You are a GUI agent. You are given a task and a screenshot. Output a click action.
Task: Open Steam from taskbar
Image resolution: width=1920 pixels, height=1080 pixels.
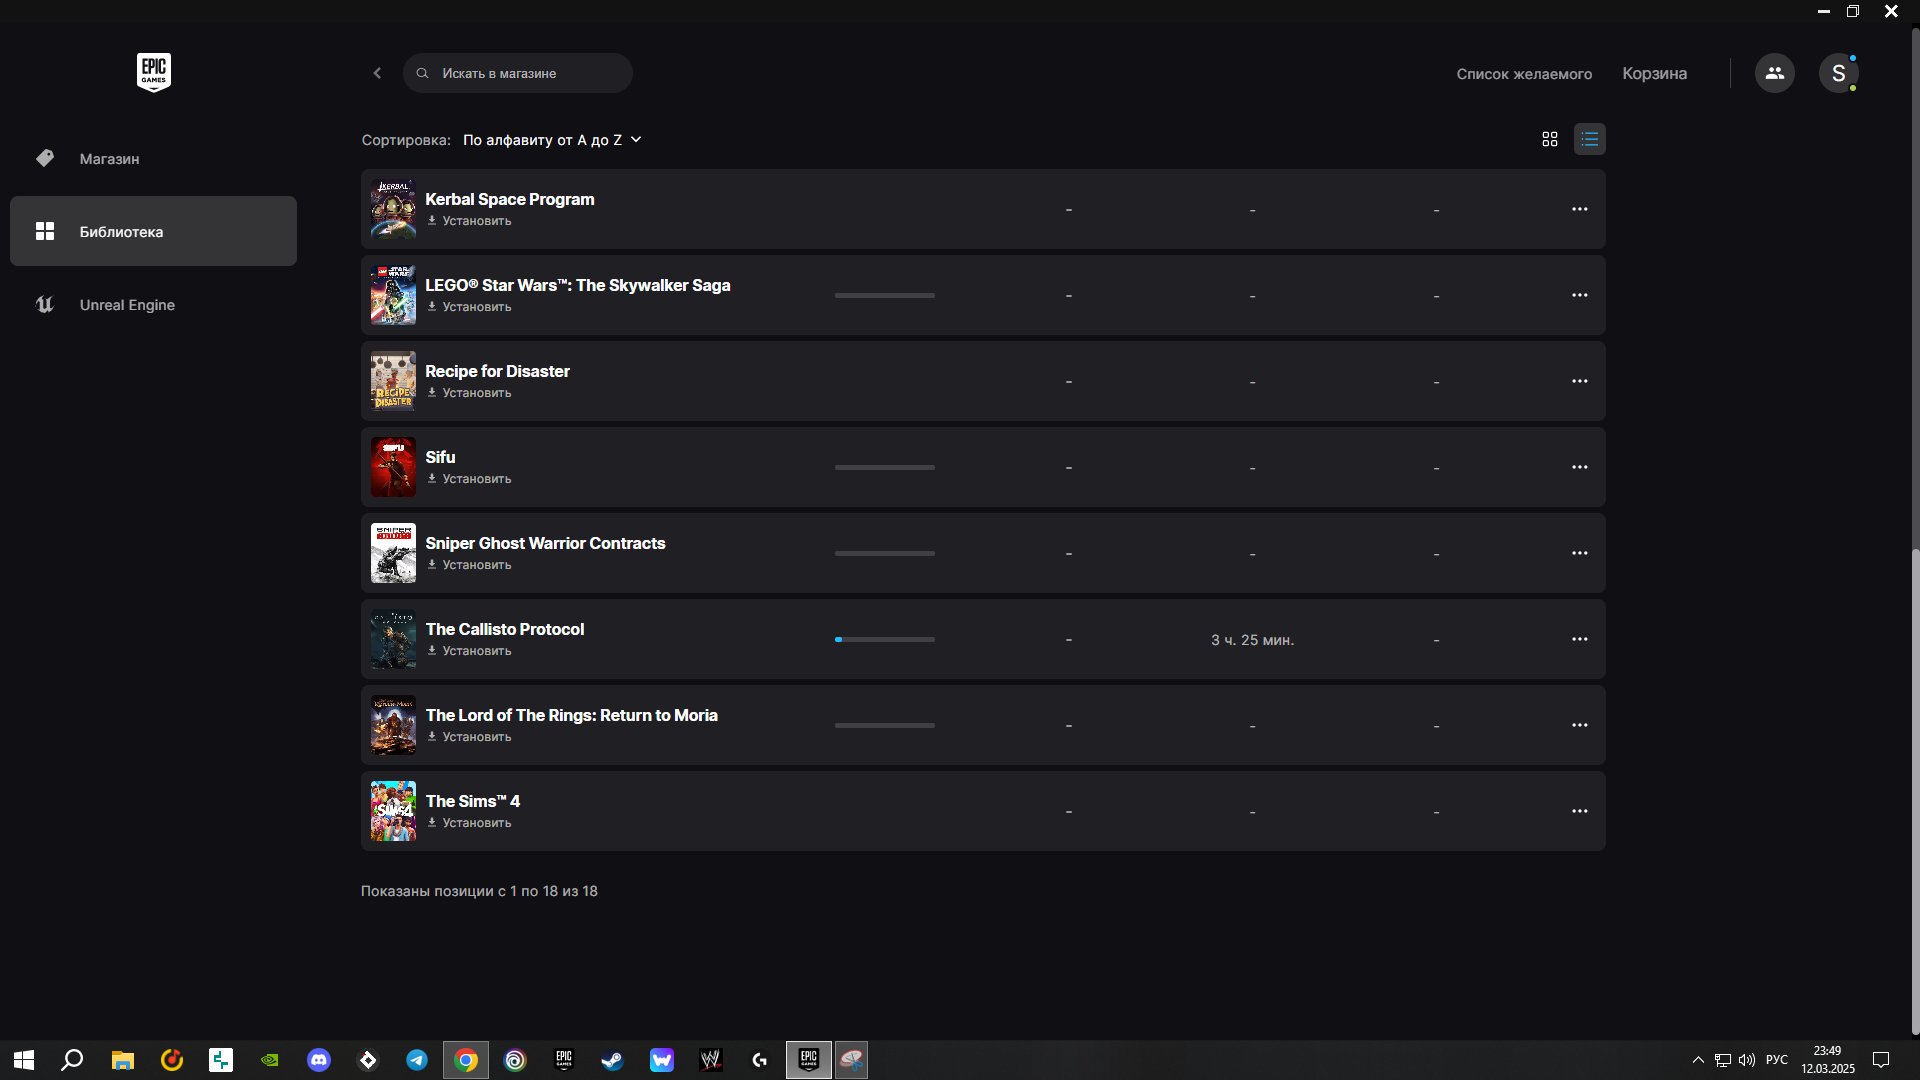coord(612,1060)
